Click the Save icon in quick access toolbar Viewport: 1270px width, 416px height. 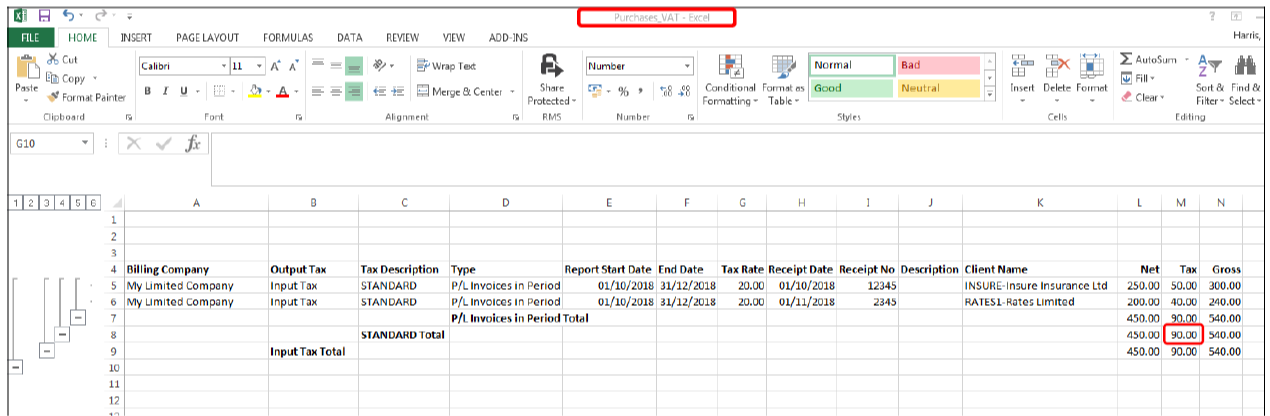pyautogui.click(x=43, y=17)
